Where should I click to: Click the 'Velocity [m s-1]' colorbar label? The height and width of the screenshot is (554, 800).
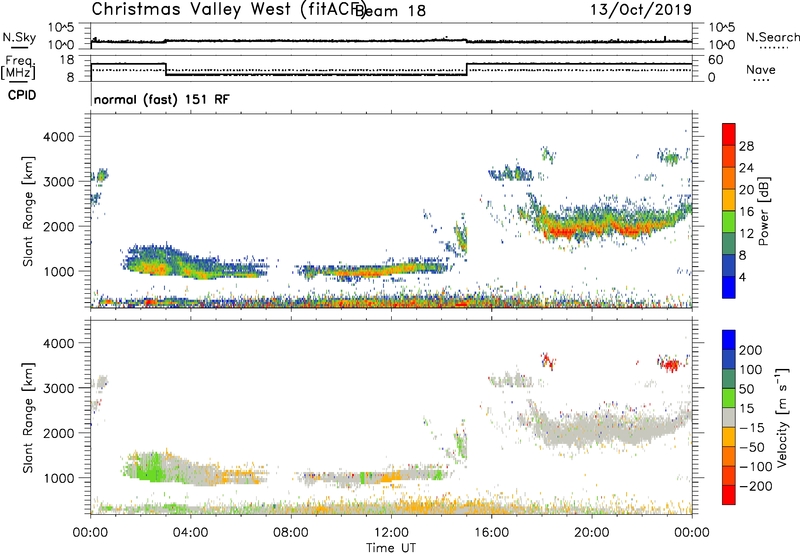[x=782, y=417]
